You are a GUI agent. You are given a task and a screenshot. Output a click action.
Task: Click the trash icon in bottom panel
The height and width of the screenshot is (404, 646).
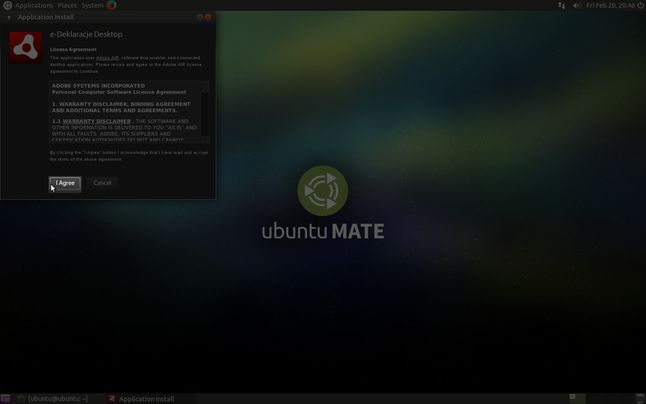pyautogui.click(x=640, y=398)
